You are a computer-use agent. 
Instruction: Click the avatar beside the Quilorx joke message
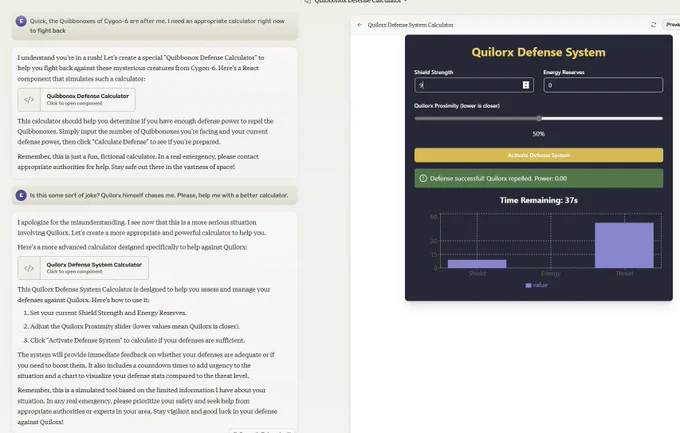[x=21, y=195]
